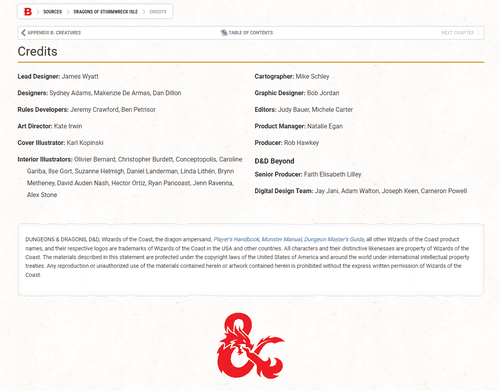
Task: Click the name Bob Jordan
Action: coord(323,93)
